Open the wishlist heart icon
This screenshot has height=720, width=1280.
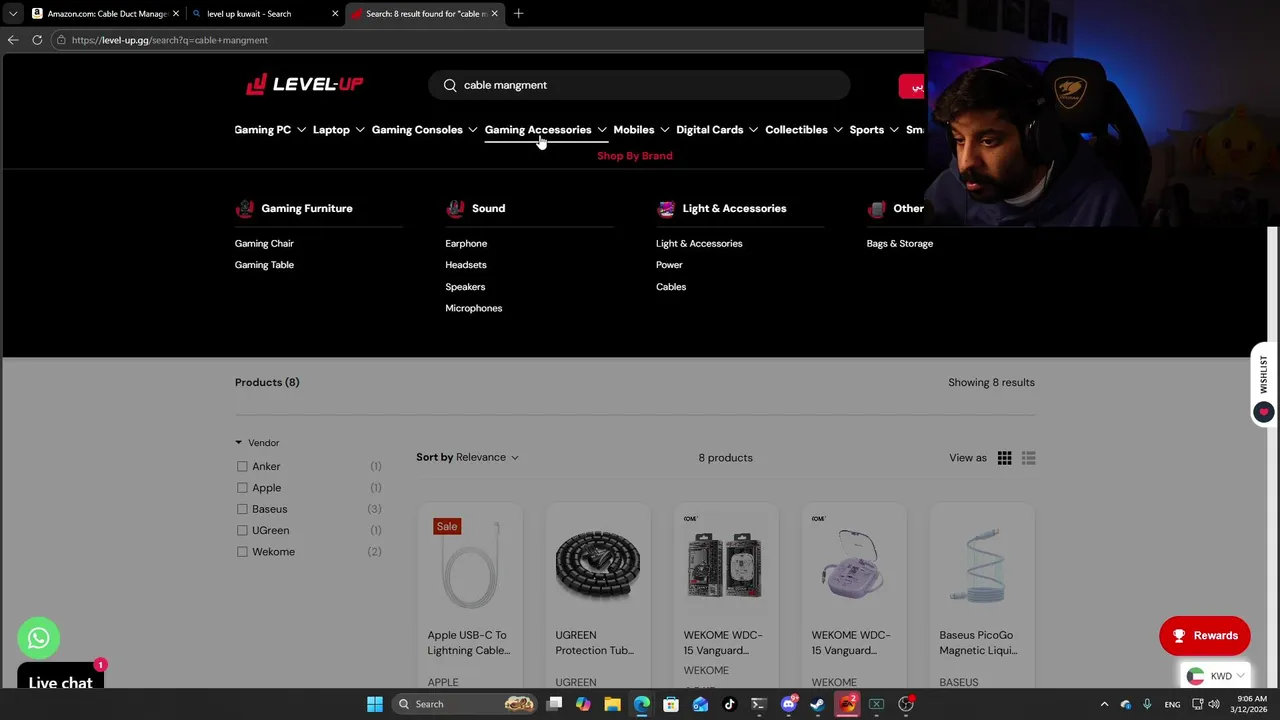click(x=1264, y=412)
